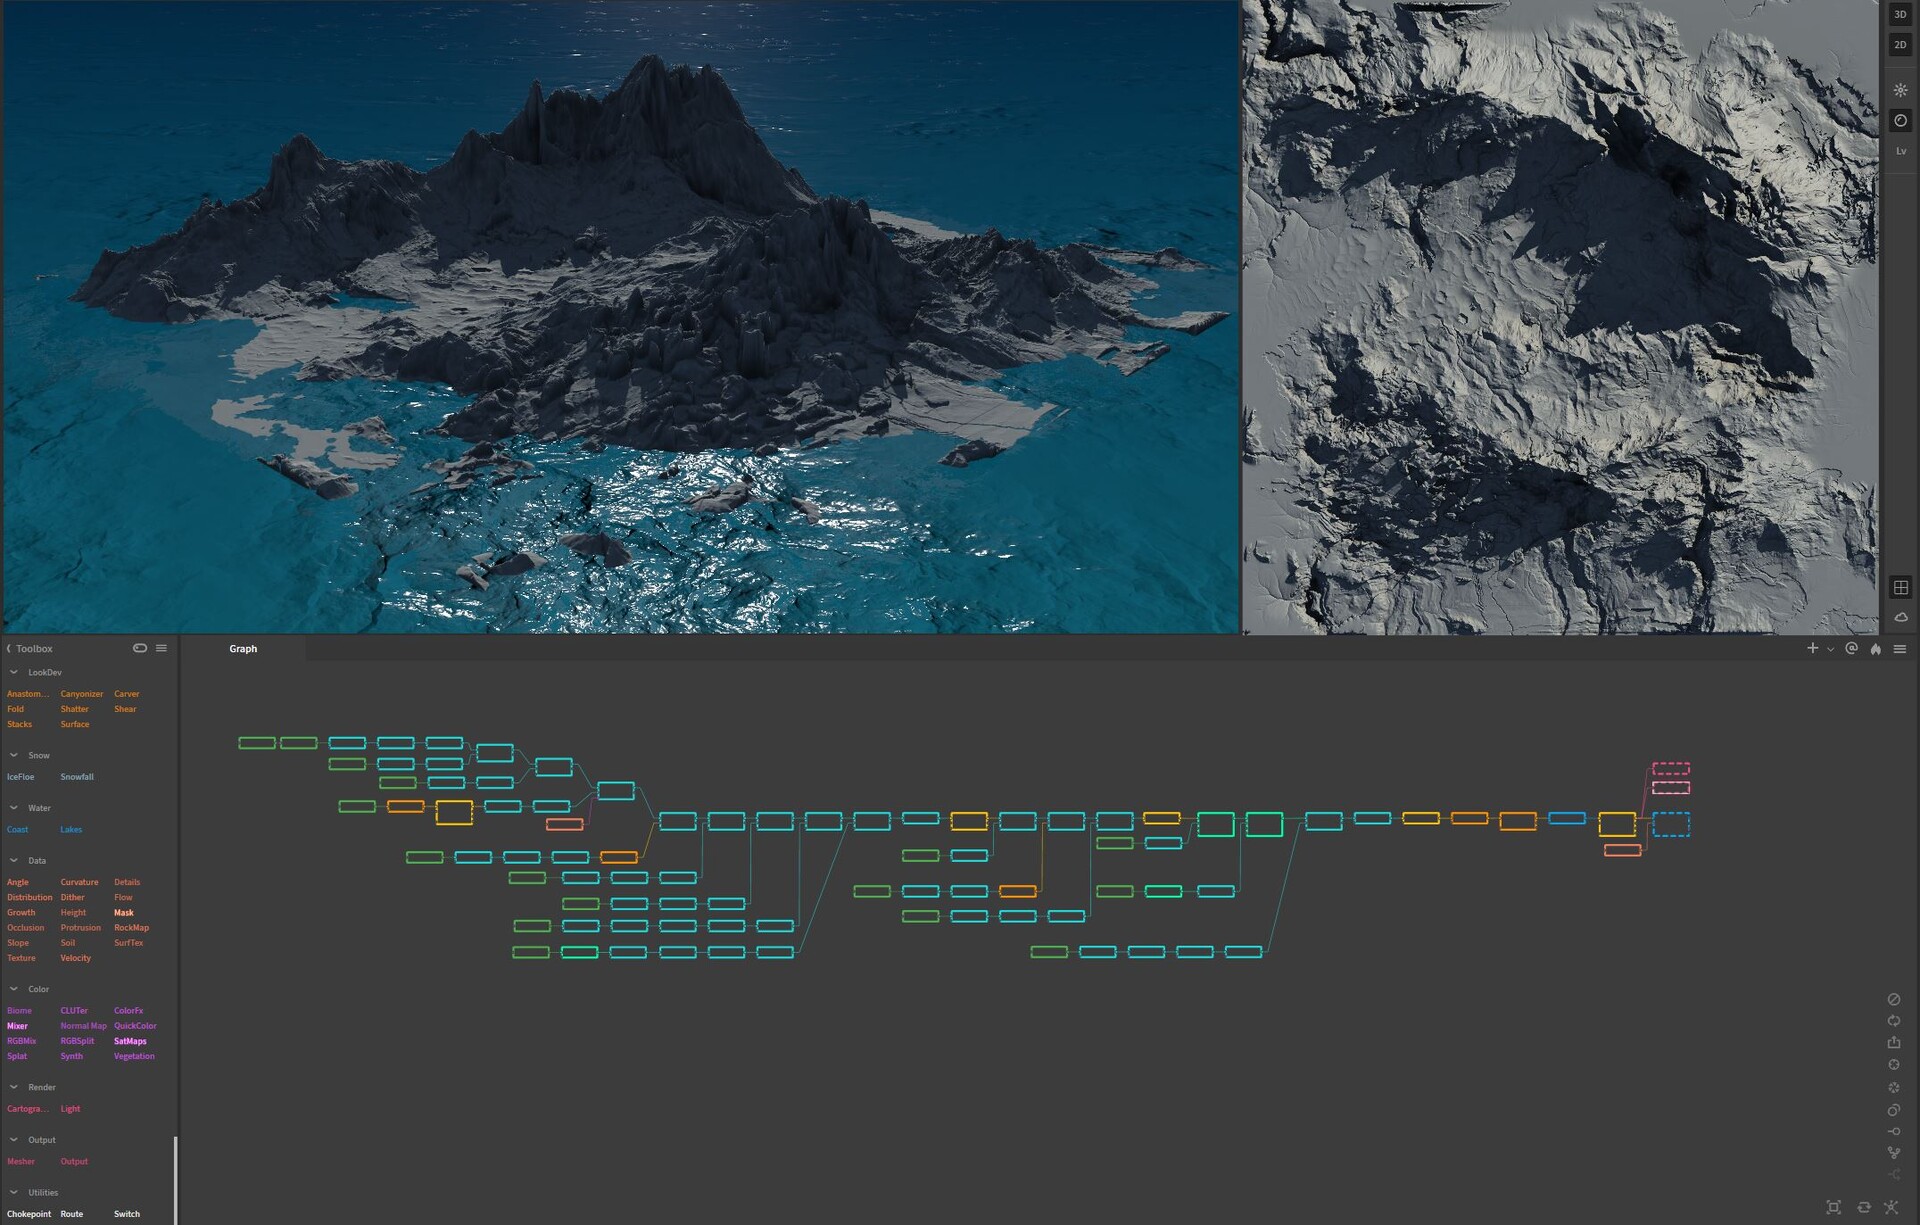Click the Canyonizer node in Toolbox
The width and height of the screenshot is (1920, 1225).
click(81, 694)
